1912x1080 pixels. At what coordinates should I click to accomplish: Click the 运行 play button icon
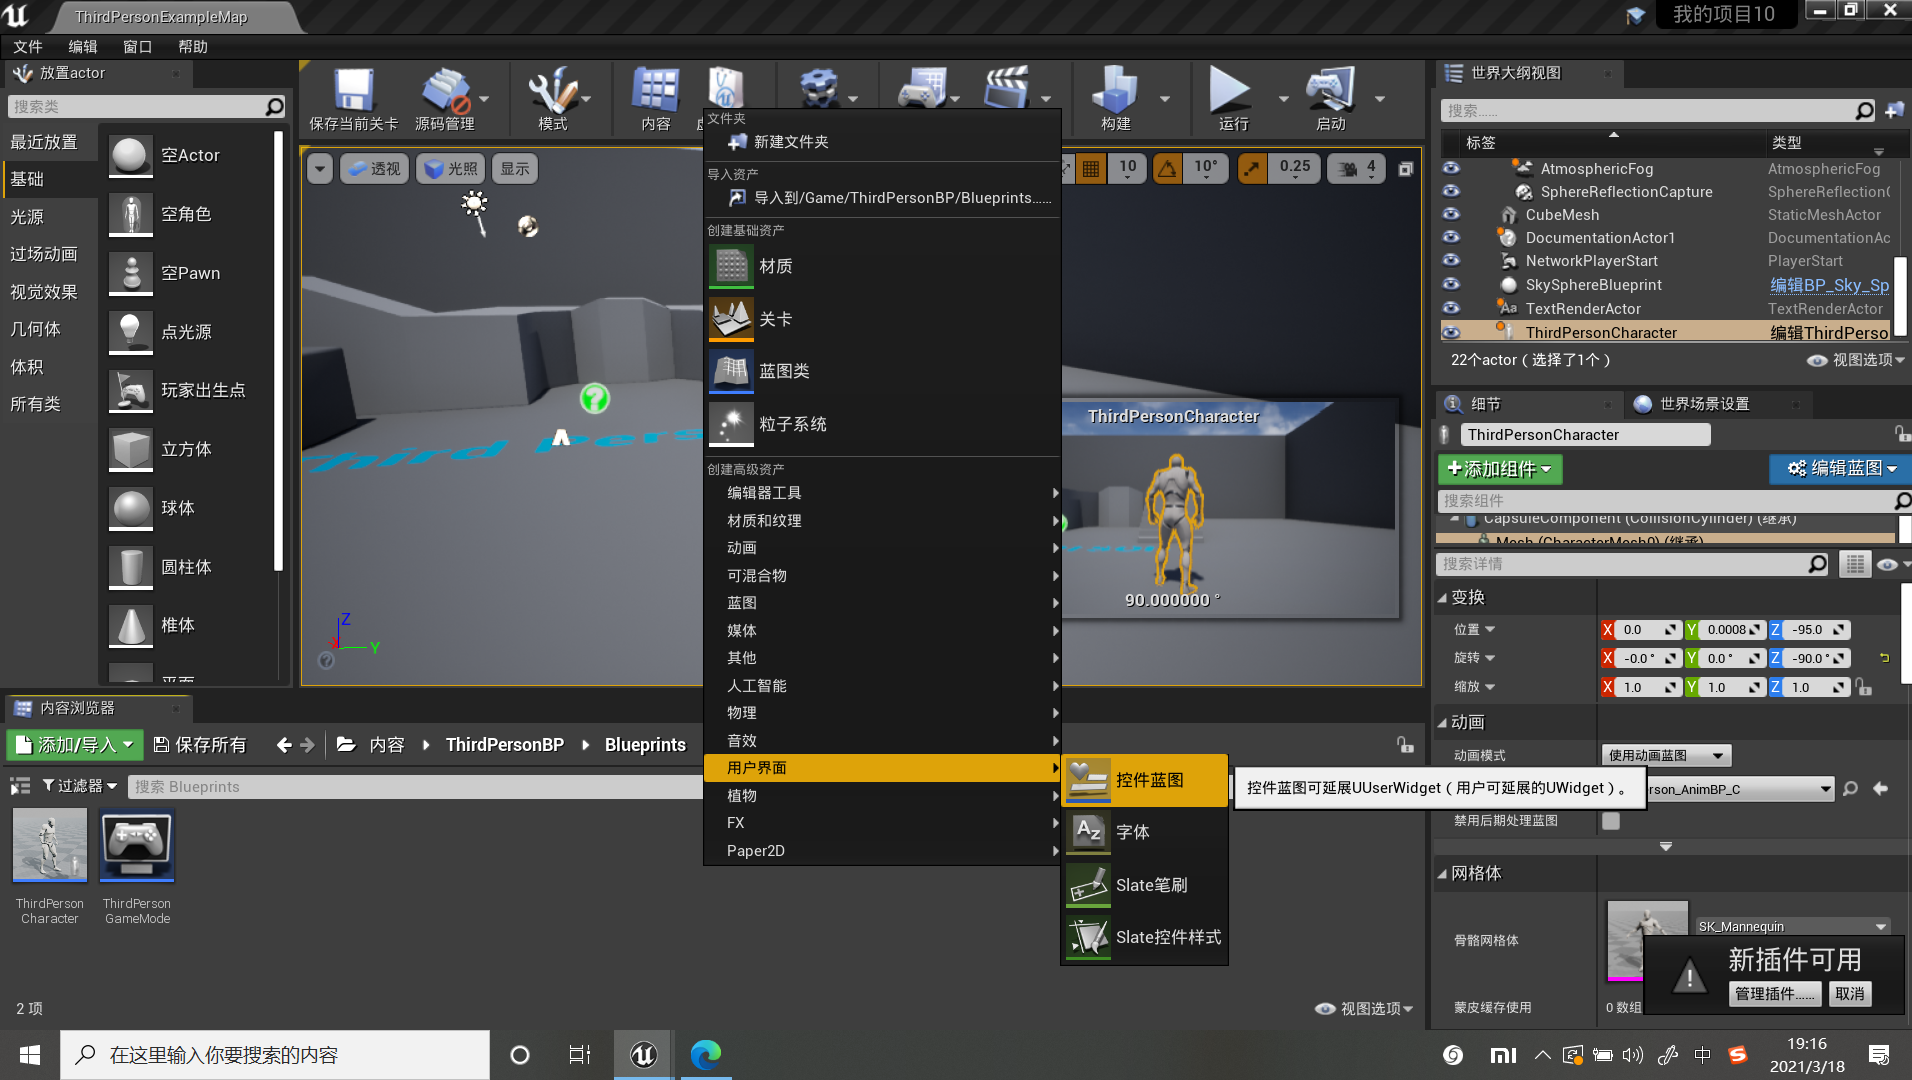1232,99
